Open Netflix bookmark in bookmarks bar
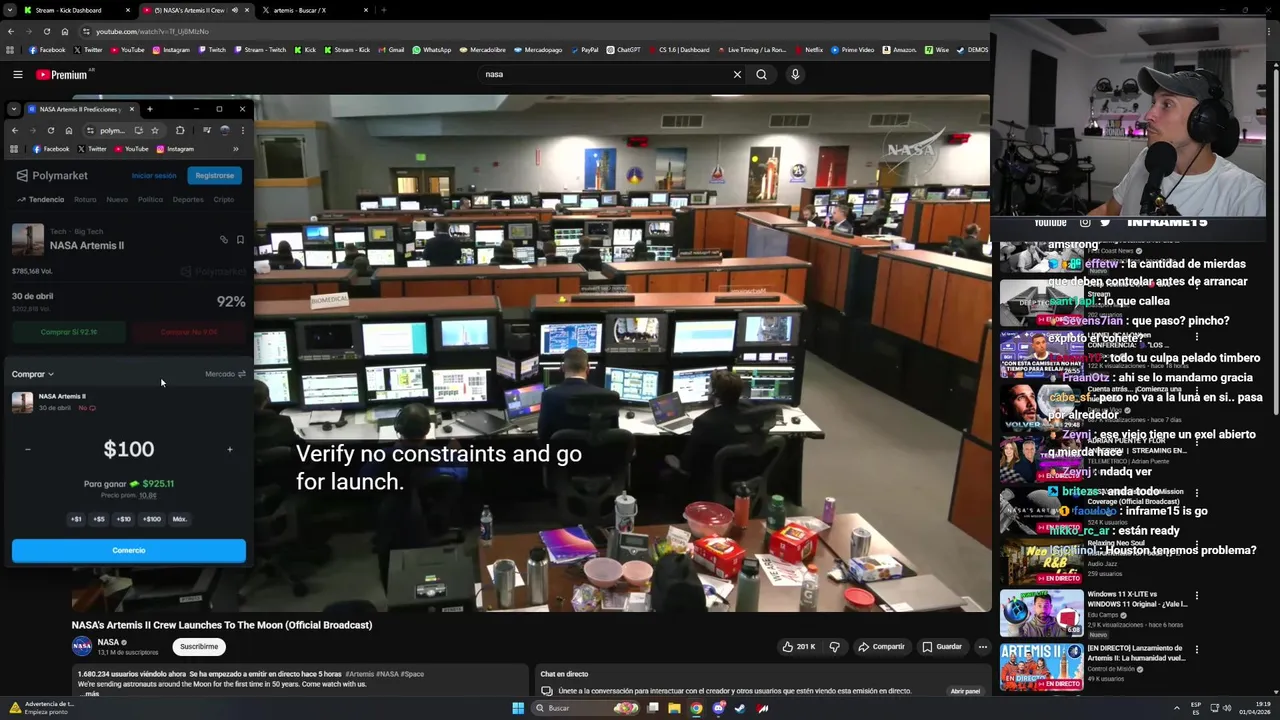This screenshot has width=1280, height=720. 808,50
